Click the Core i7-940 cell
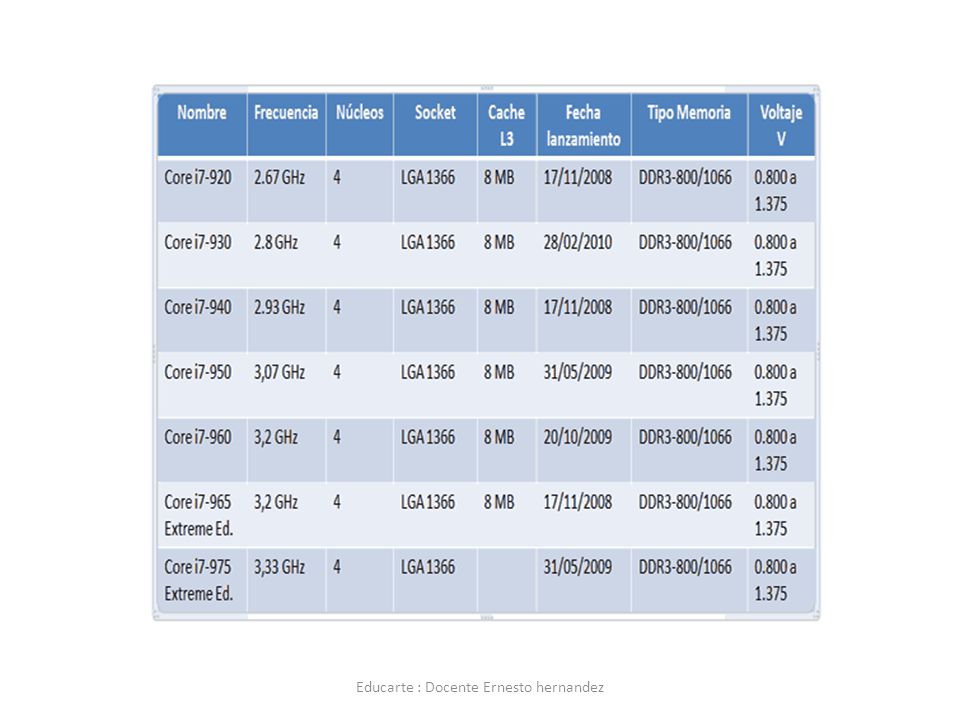The image size is (960, 720). point(202,320)
